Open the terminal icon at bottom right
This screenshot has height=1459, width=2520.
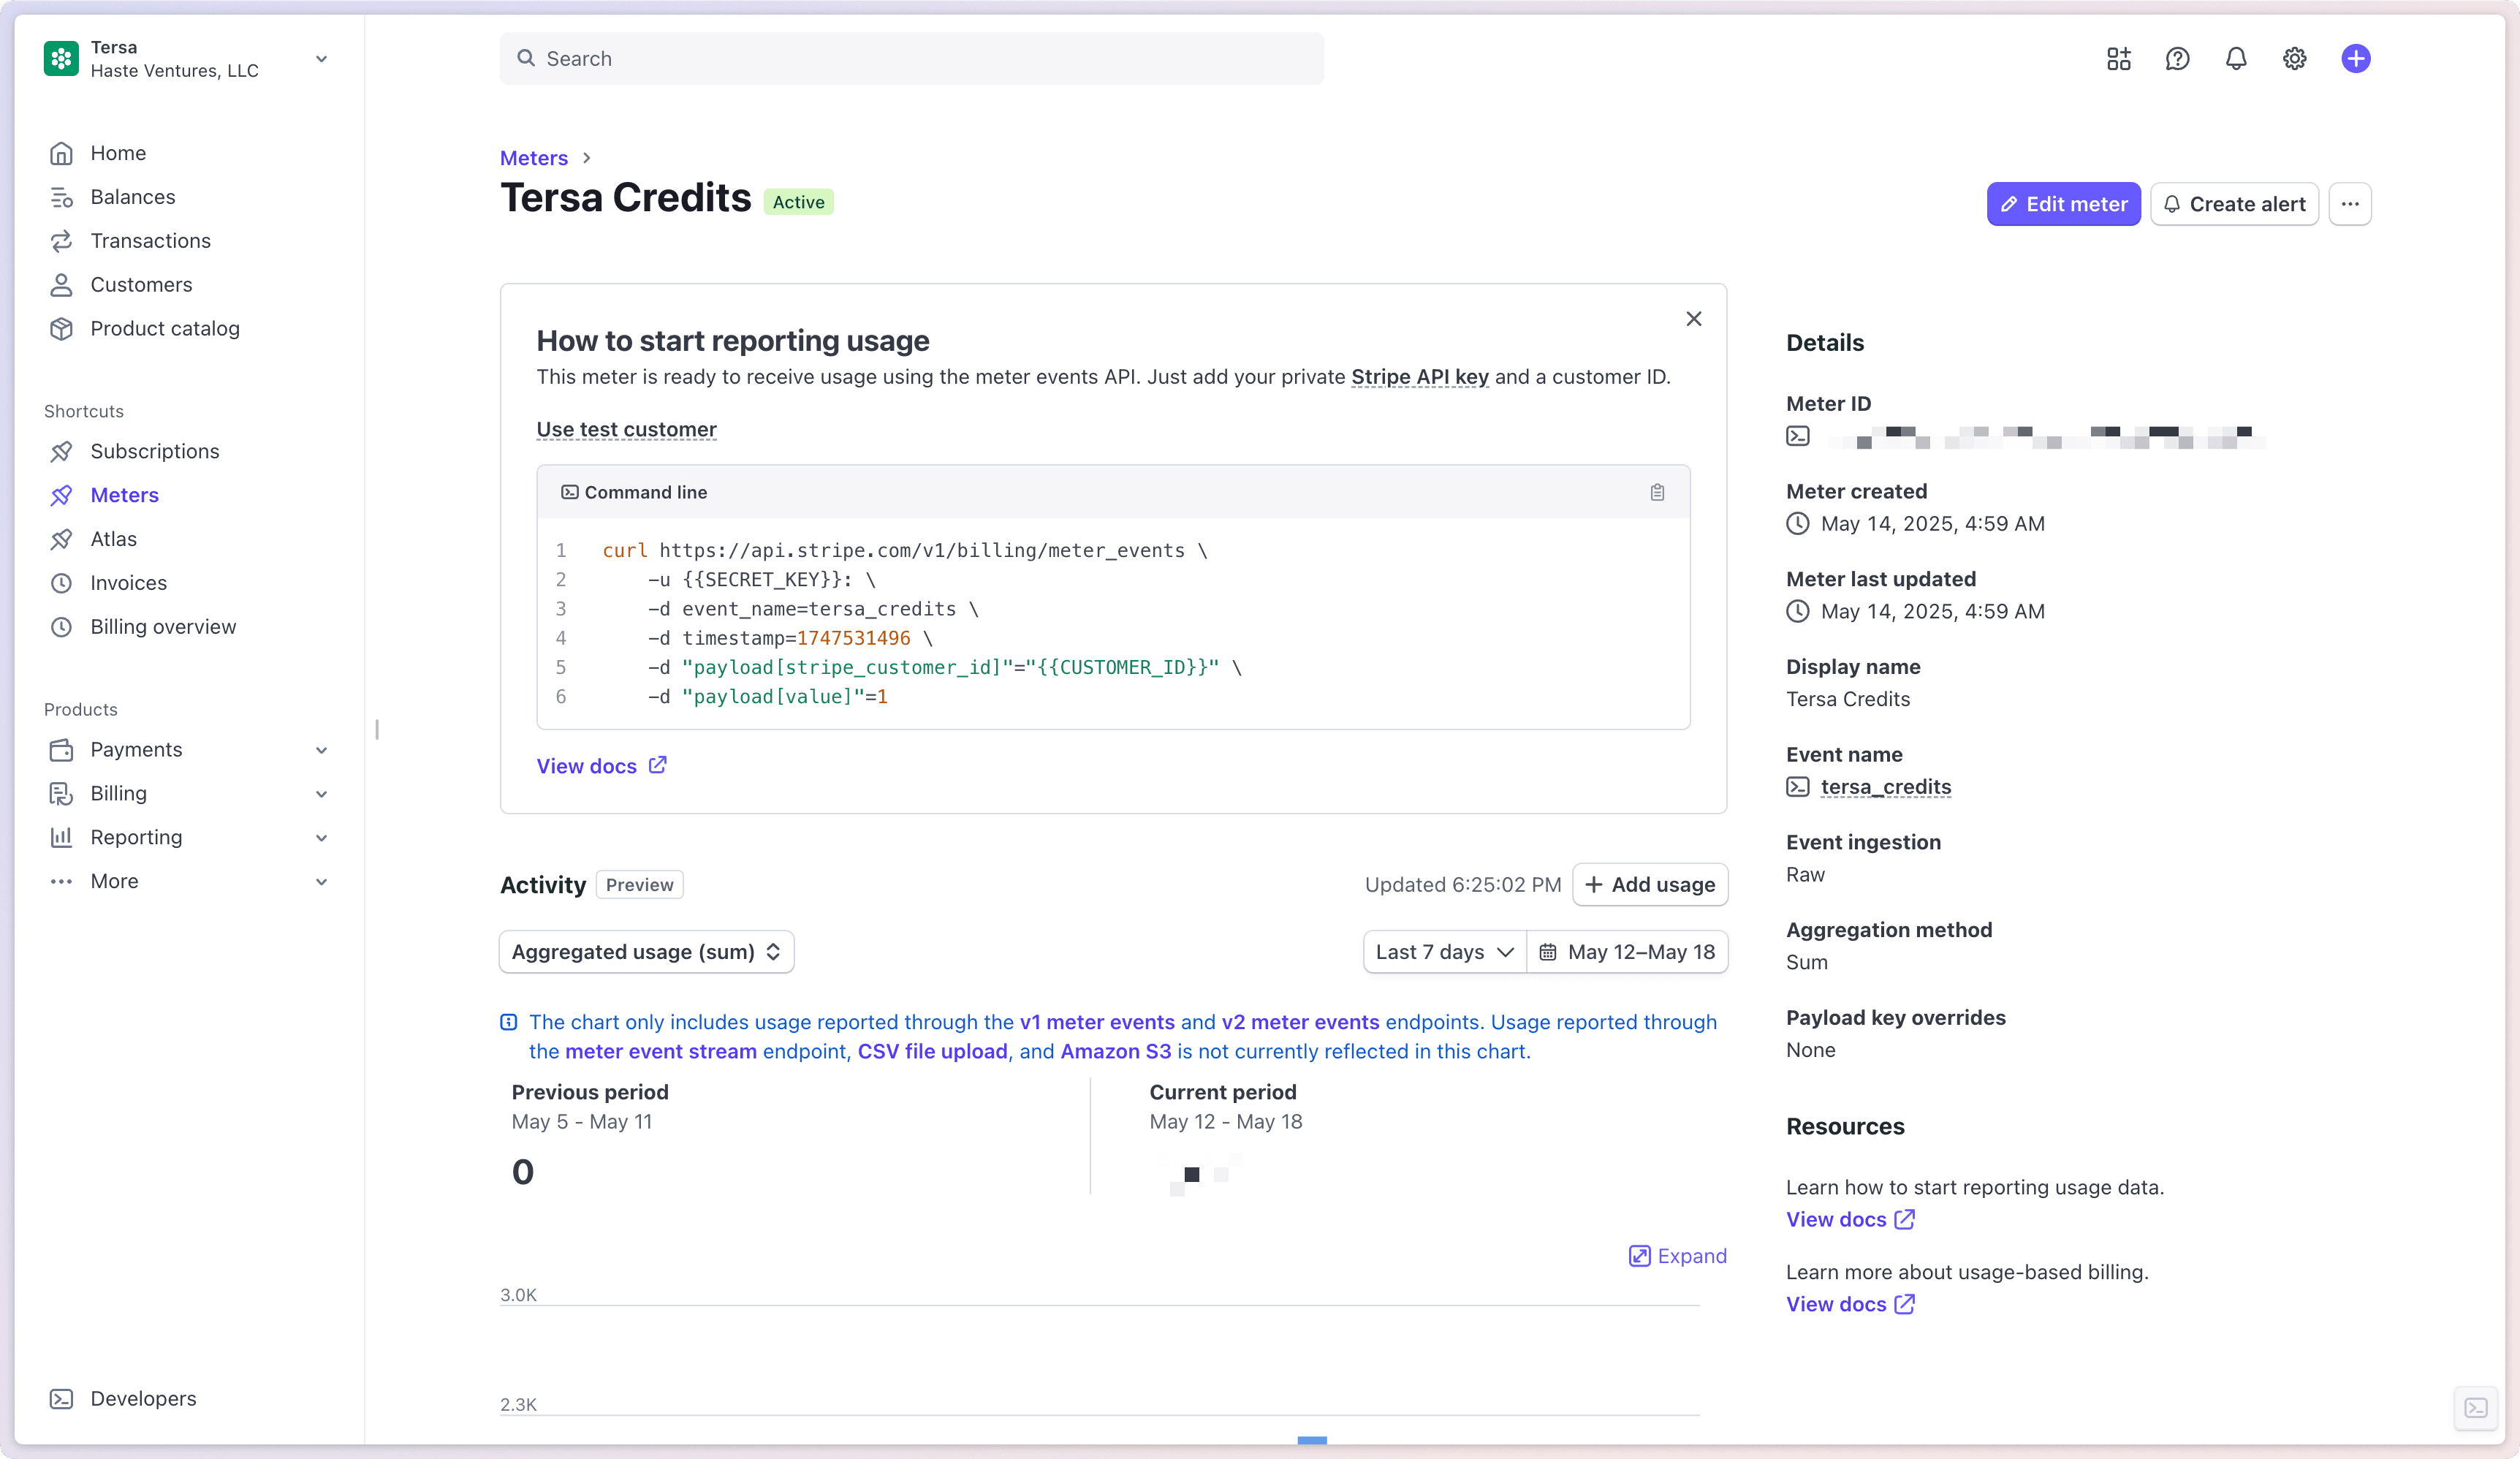(x=2476, y=1408)
